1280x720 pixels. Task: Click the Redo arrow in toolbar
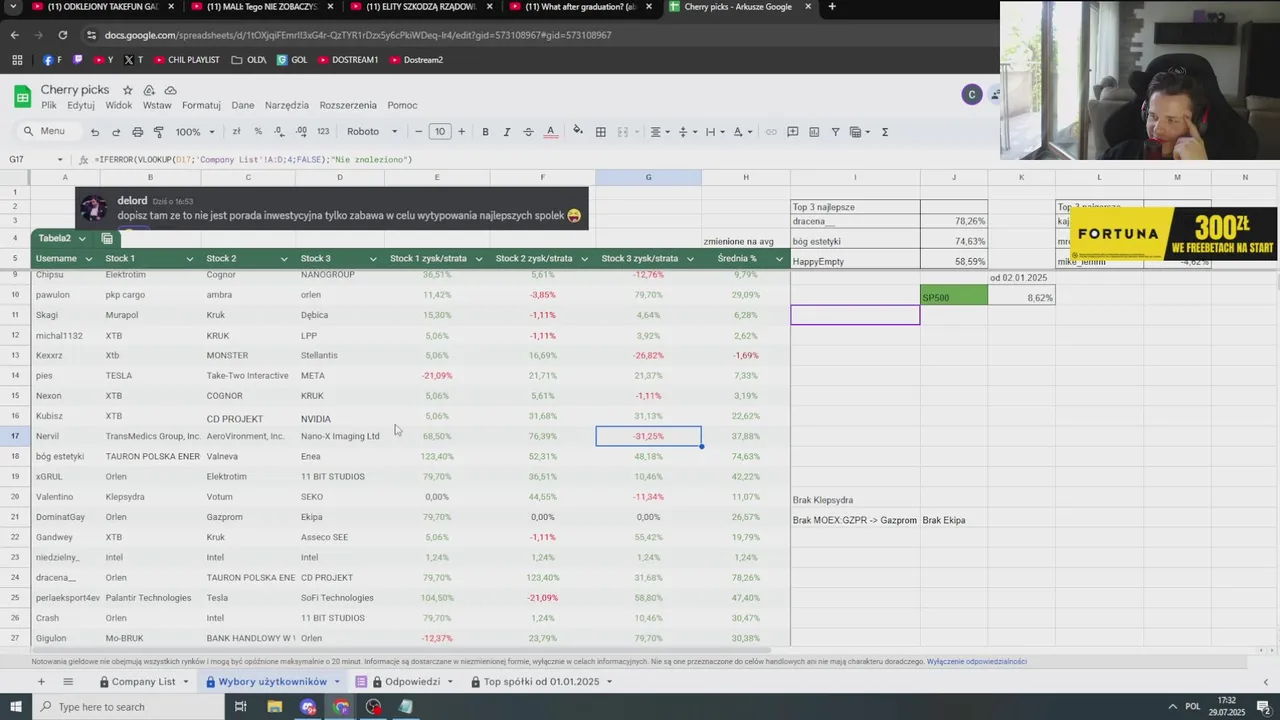[116, 132]
